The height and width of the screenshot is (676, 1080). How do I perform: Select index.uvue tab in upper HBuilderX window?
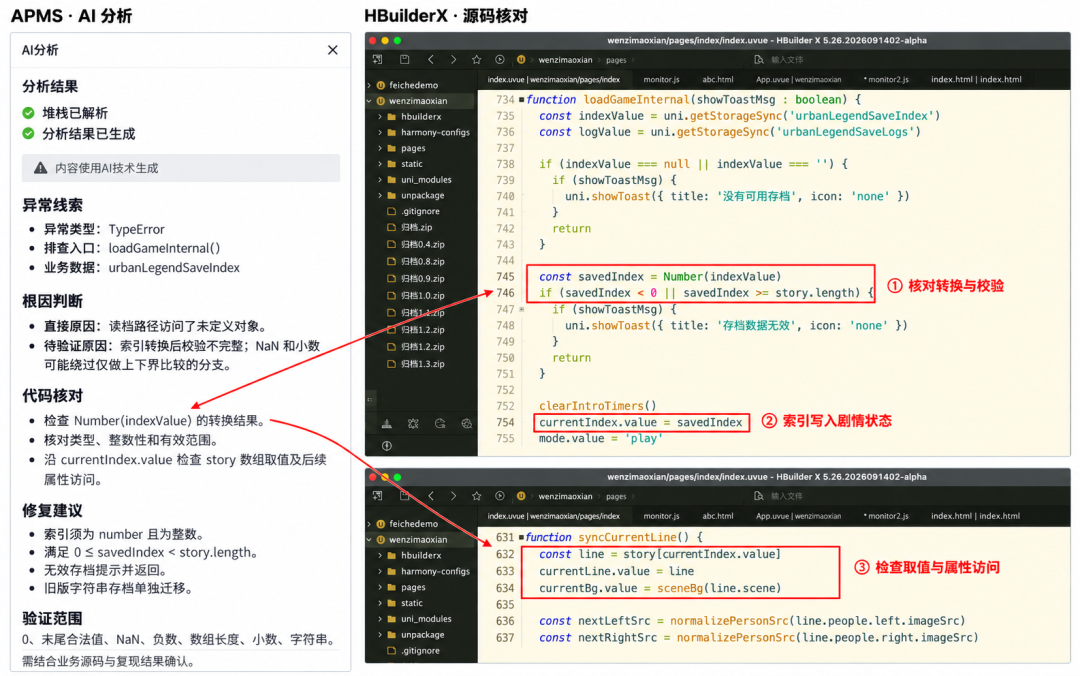pos(554,79)
